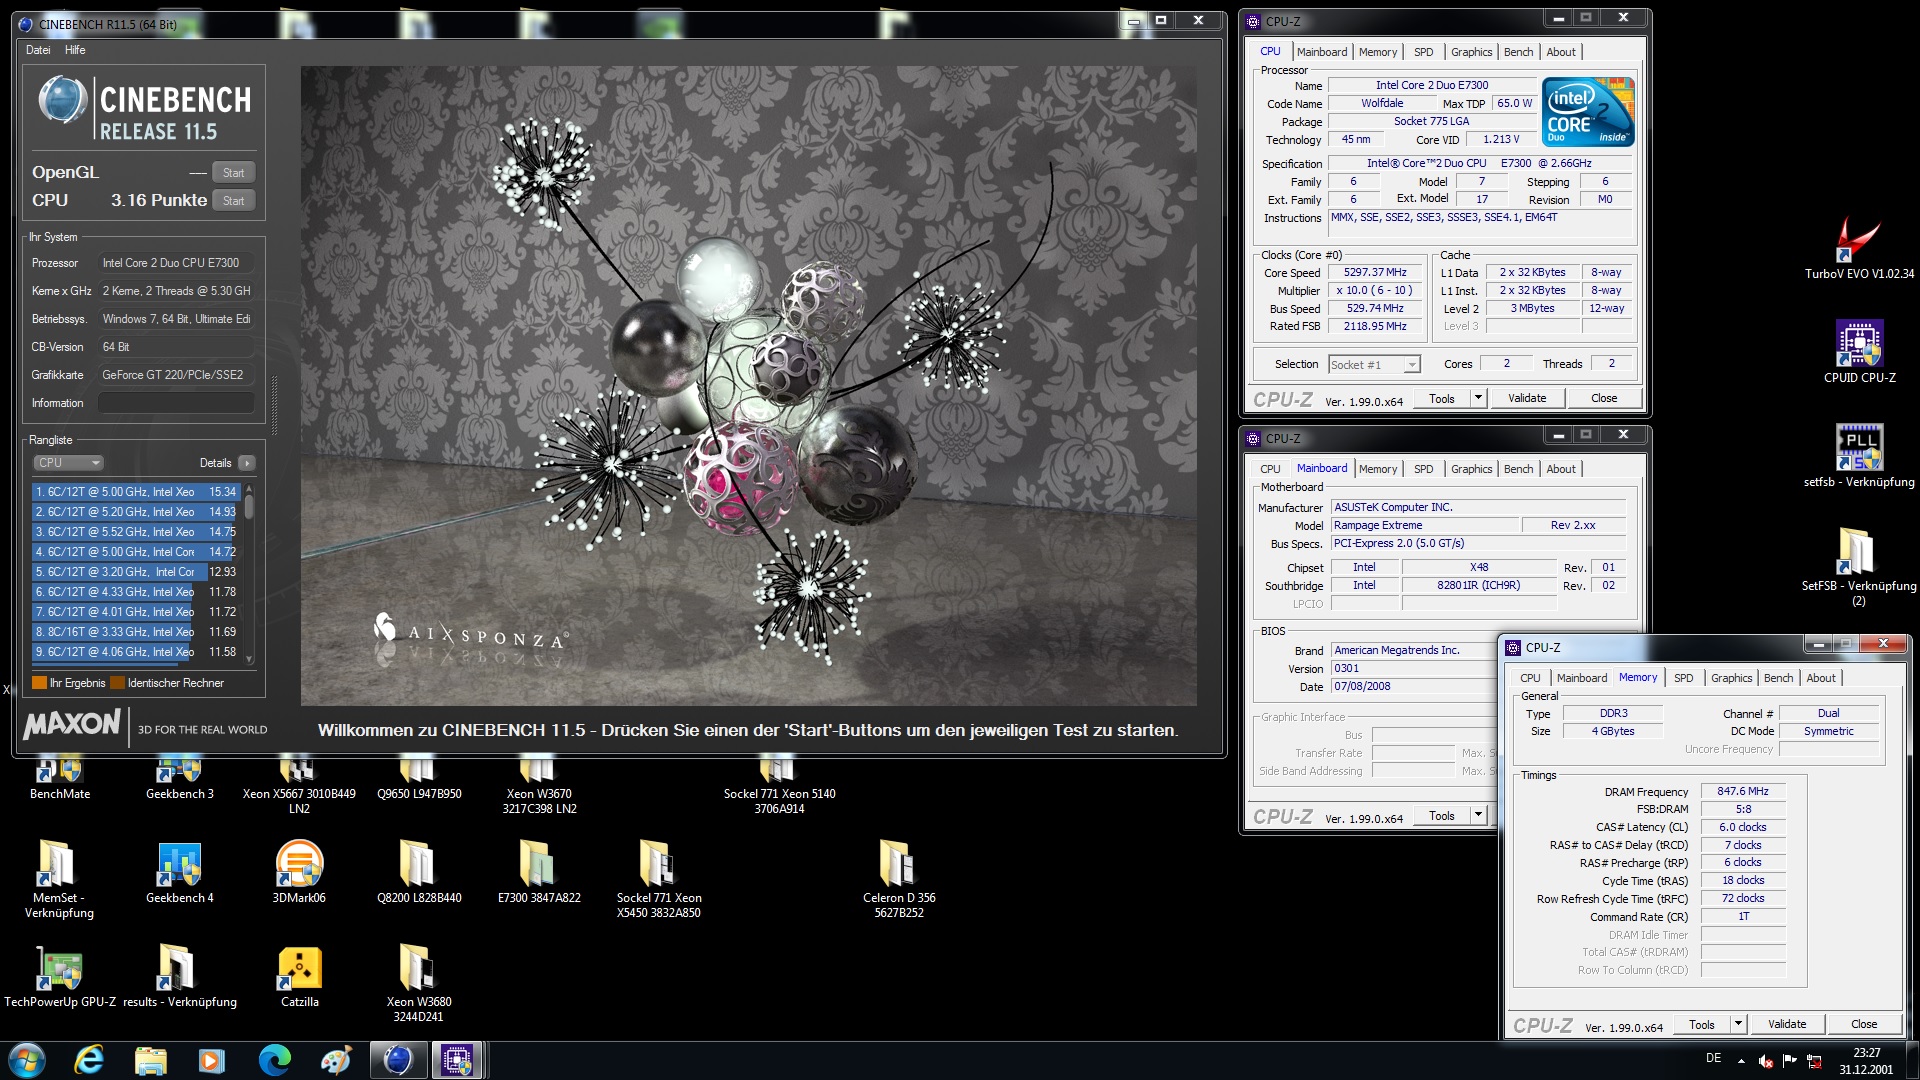Expand Details arrow in Rangliste
Image resolution: width=1920 pixels, height=1080 pixels.
247,463
